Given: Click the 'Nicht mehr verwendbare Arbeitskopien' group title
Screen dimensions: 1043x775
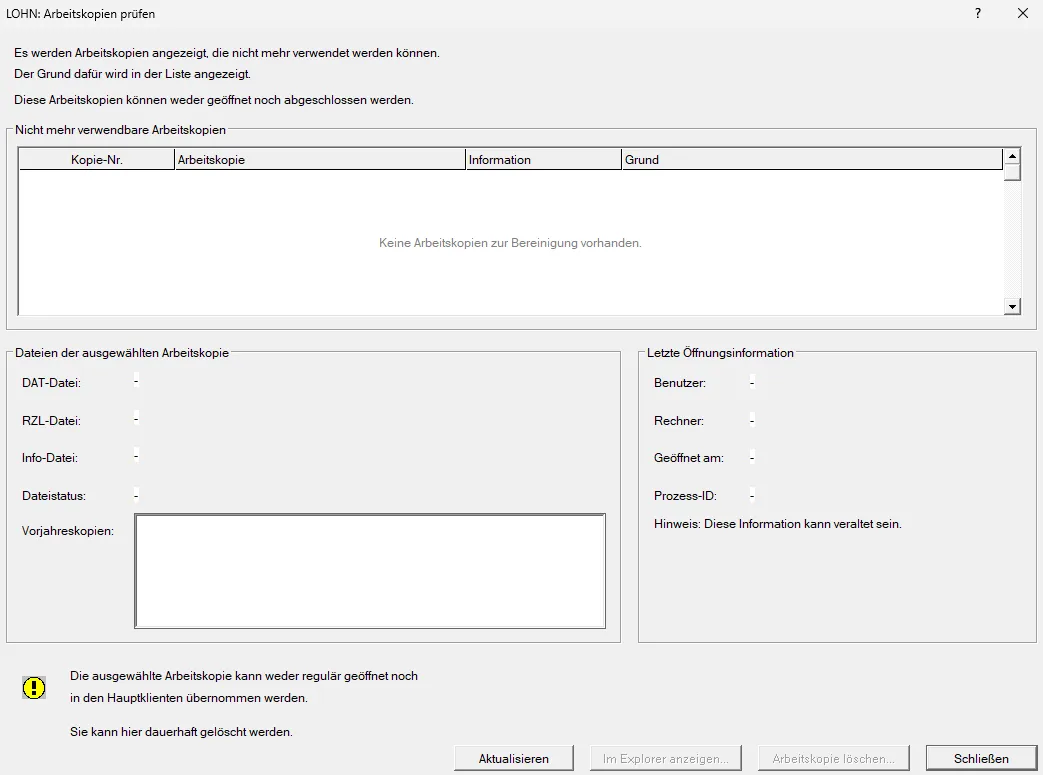Looking at the screenshot, I should [120, 130].
